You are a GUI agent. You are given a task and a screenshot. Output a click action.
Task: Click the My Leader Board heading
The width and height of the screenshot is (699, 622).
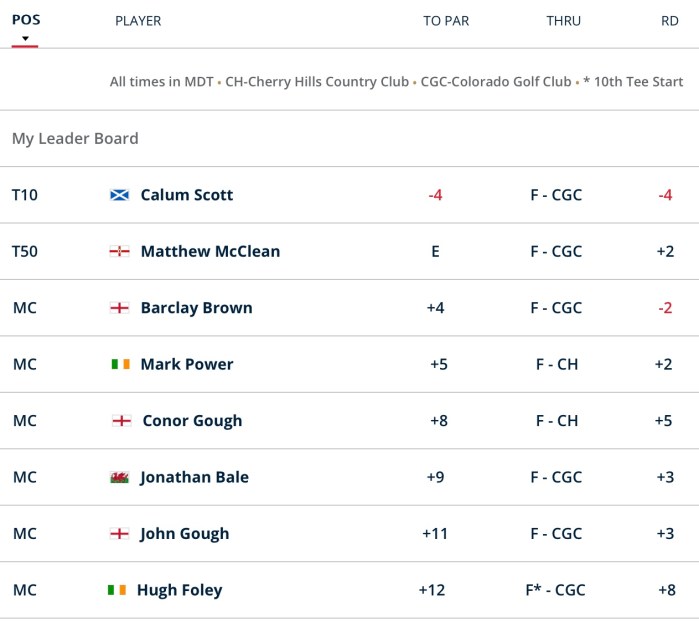[75, 139]
